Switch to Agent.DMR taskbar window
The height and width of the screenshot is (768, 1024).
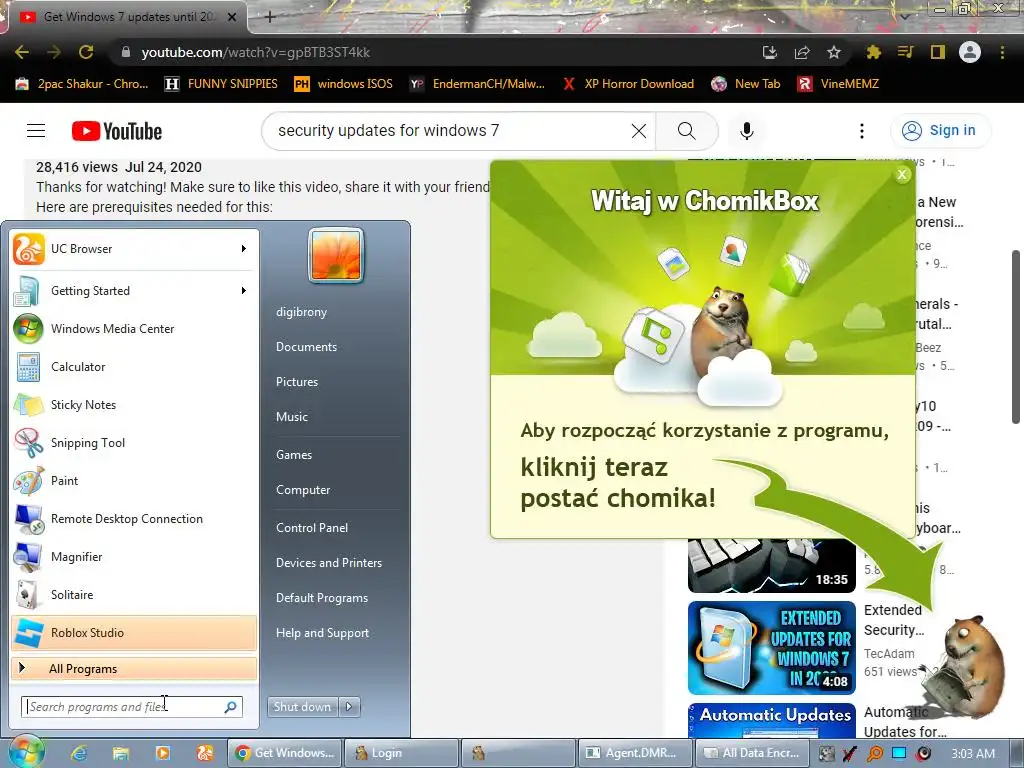[x=635, y=753]
